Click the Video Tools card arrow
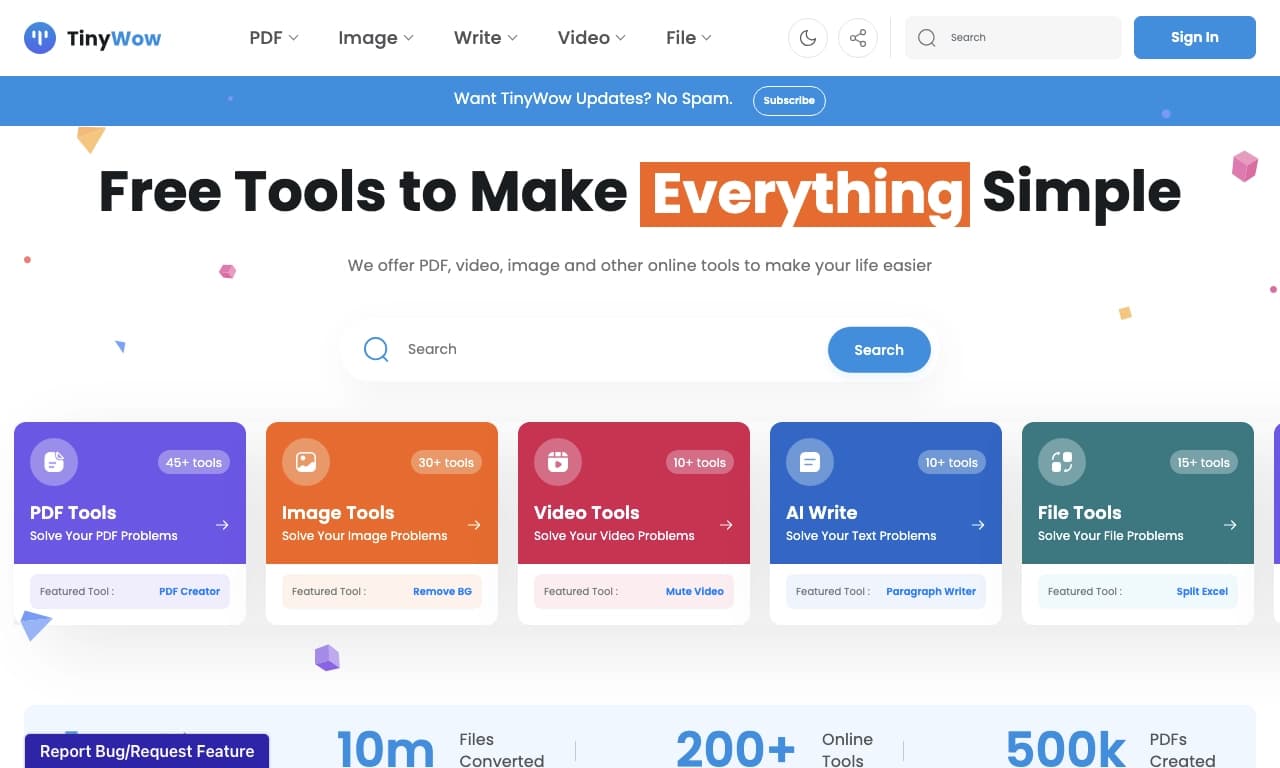Viewport: 1280px width, 768px height. pyautogui.click(x=726, y=525)
